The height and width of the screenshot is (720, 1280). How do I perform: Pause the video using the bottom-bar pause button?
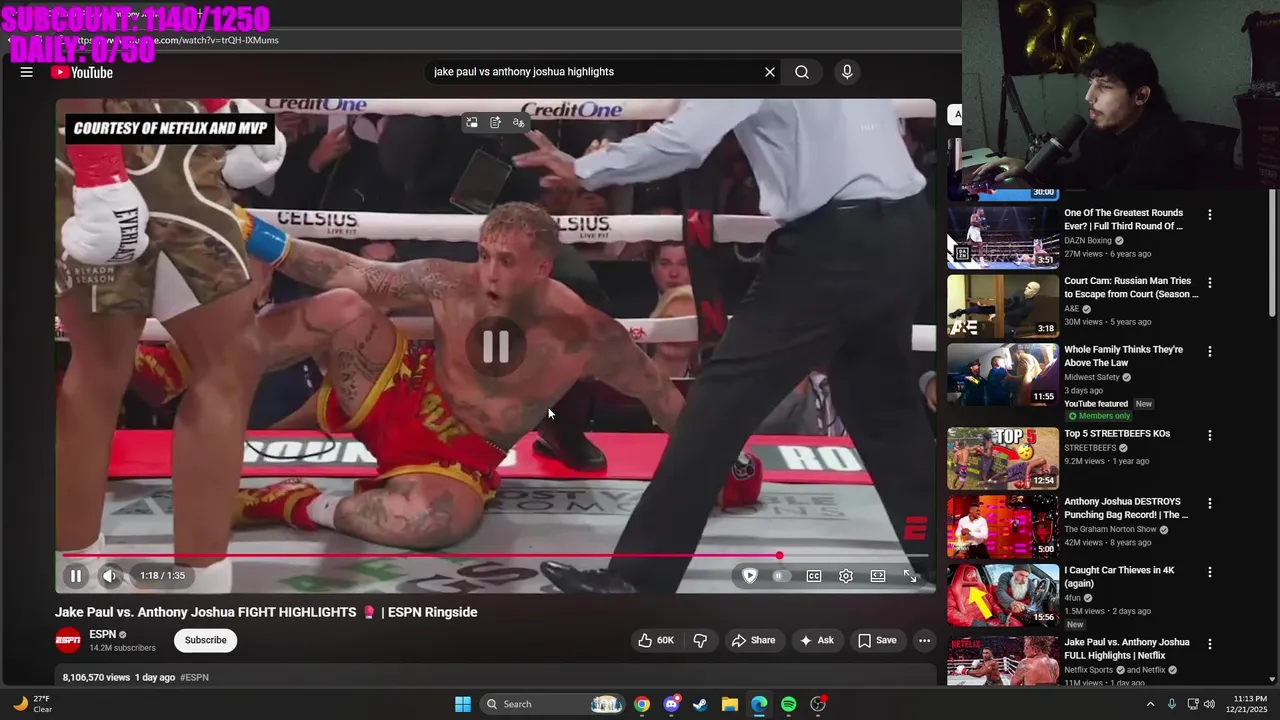75,576
